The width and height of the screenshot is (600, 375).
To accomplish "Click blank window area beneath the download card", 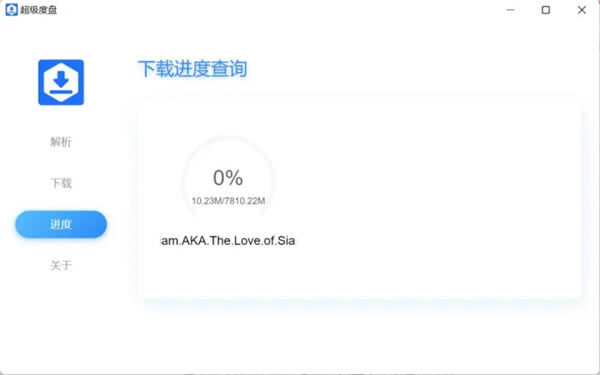I will pyautogui.click(x=360, y=337).
